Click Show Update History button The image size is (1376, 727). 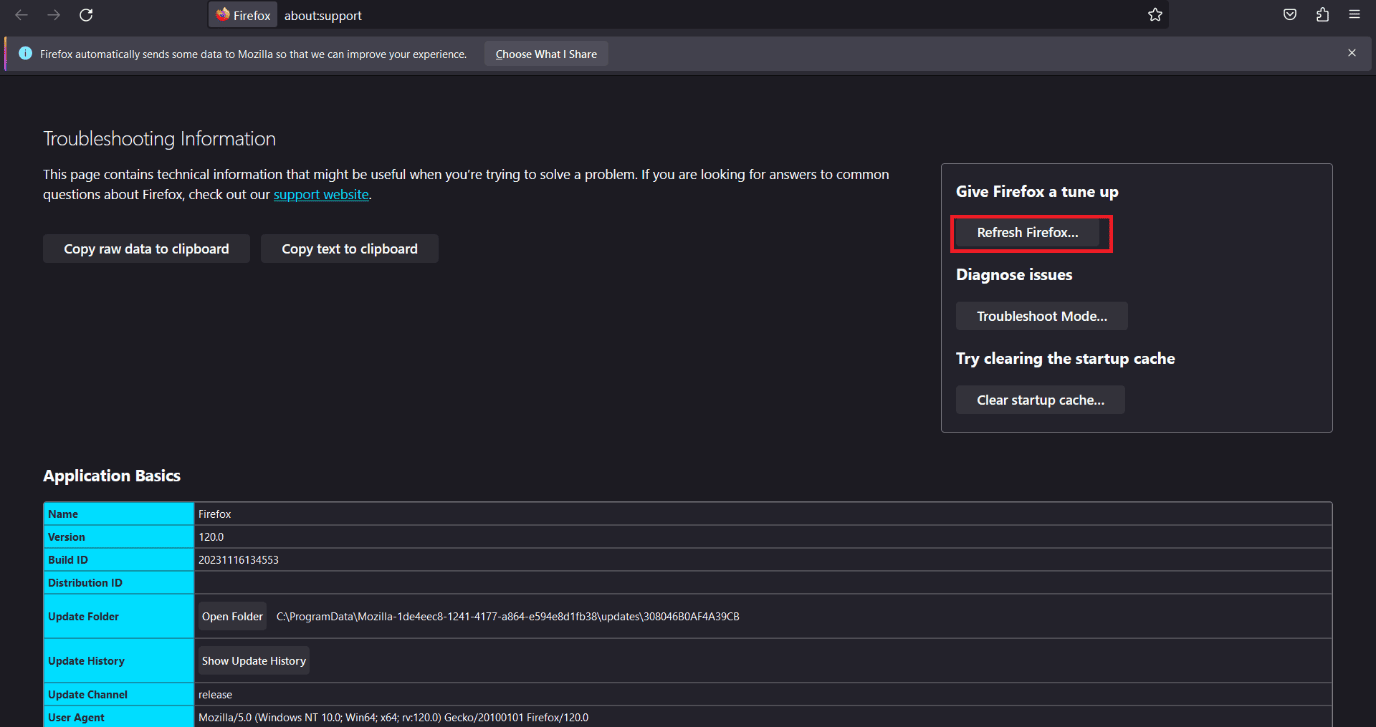pos(254,661)
